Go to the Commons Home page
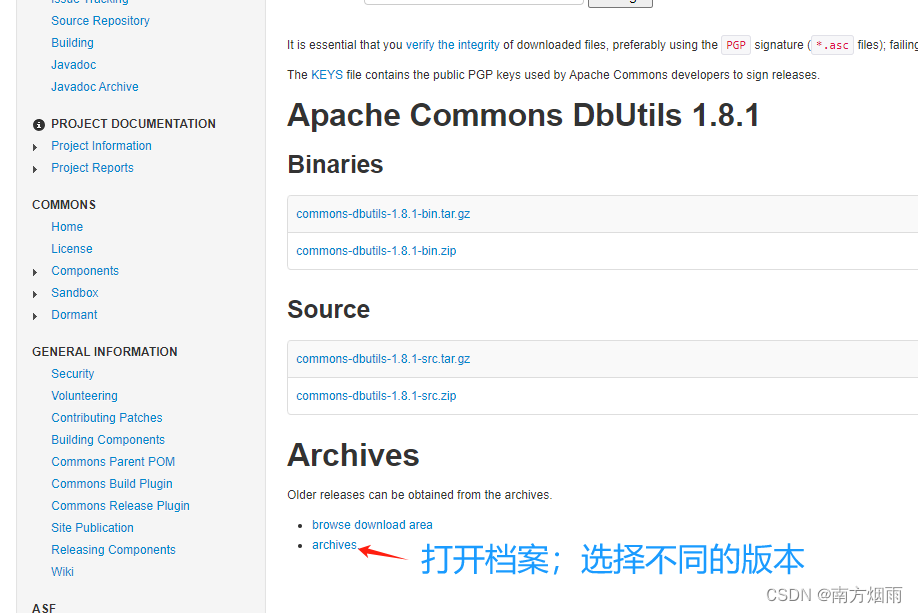The width and height of the screenshot is (918, 613). pyautogui.click(x=66, y=226)
